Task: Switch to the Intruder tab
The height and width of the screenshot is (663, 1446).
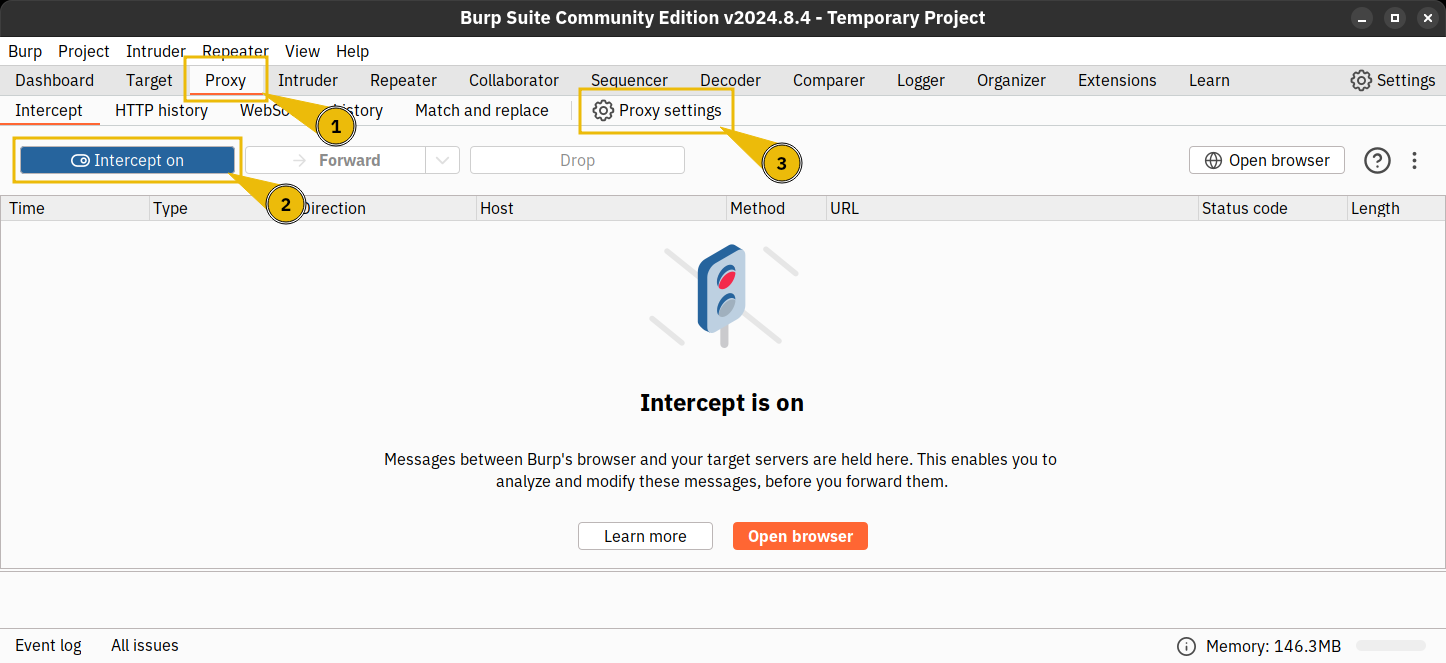Action: click(308, 80)
